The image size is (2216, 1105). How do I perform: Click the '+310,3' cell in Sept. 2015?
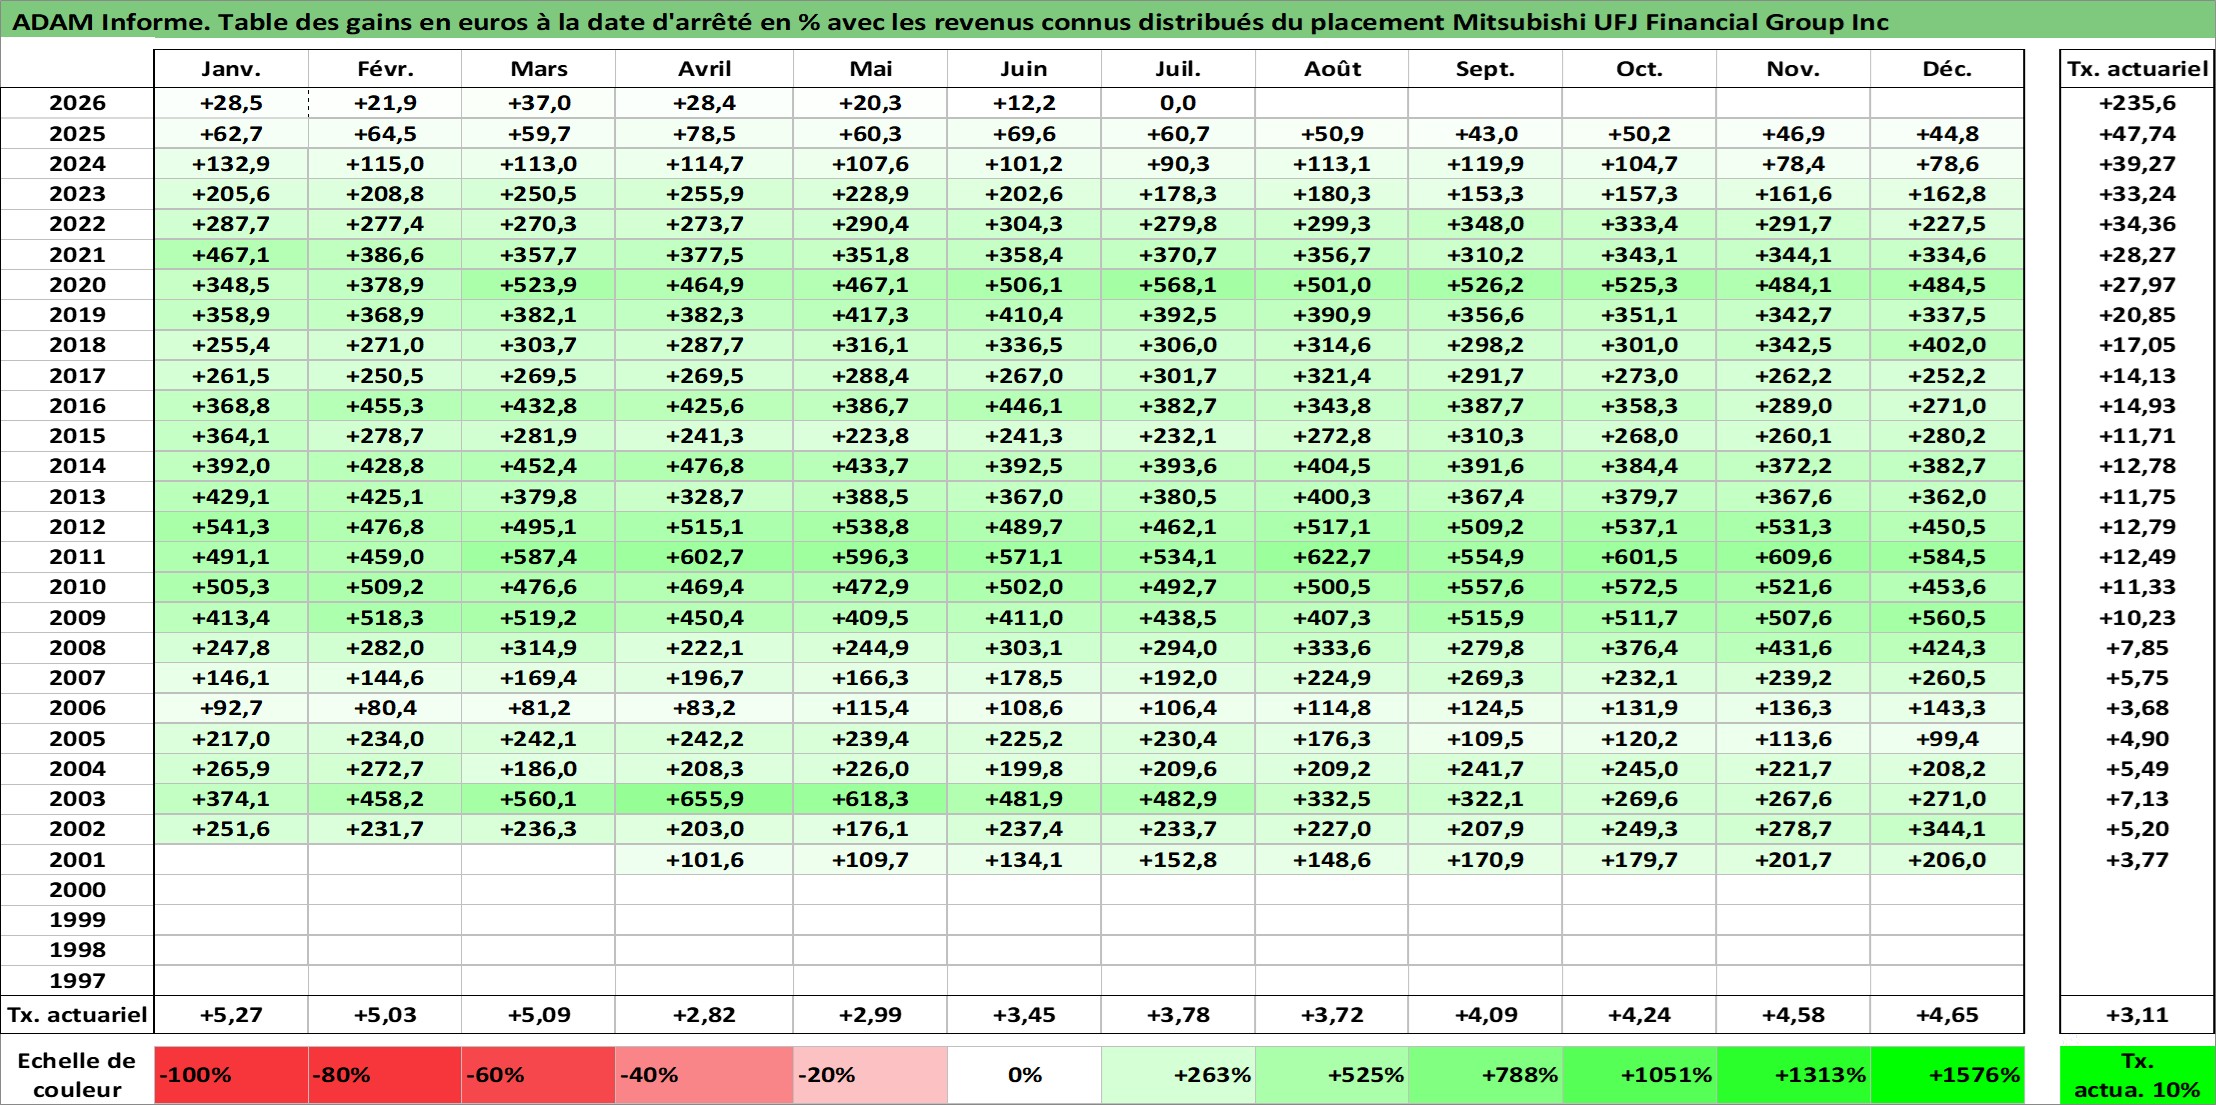pos(1485,436)
